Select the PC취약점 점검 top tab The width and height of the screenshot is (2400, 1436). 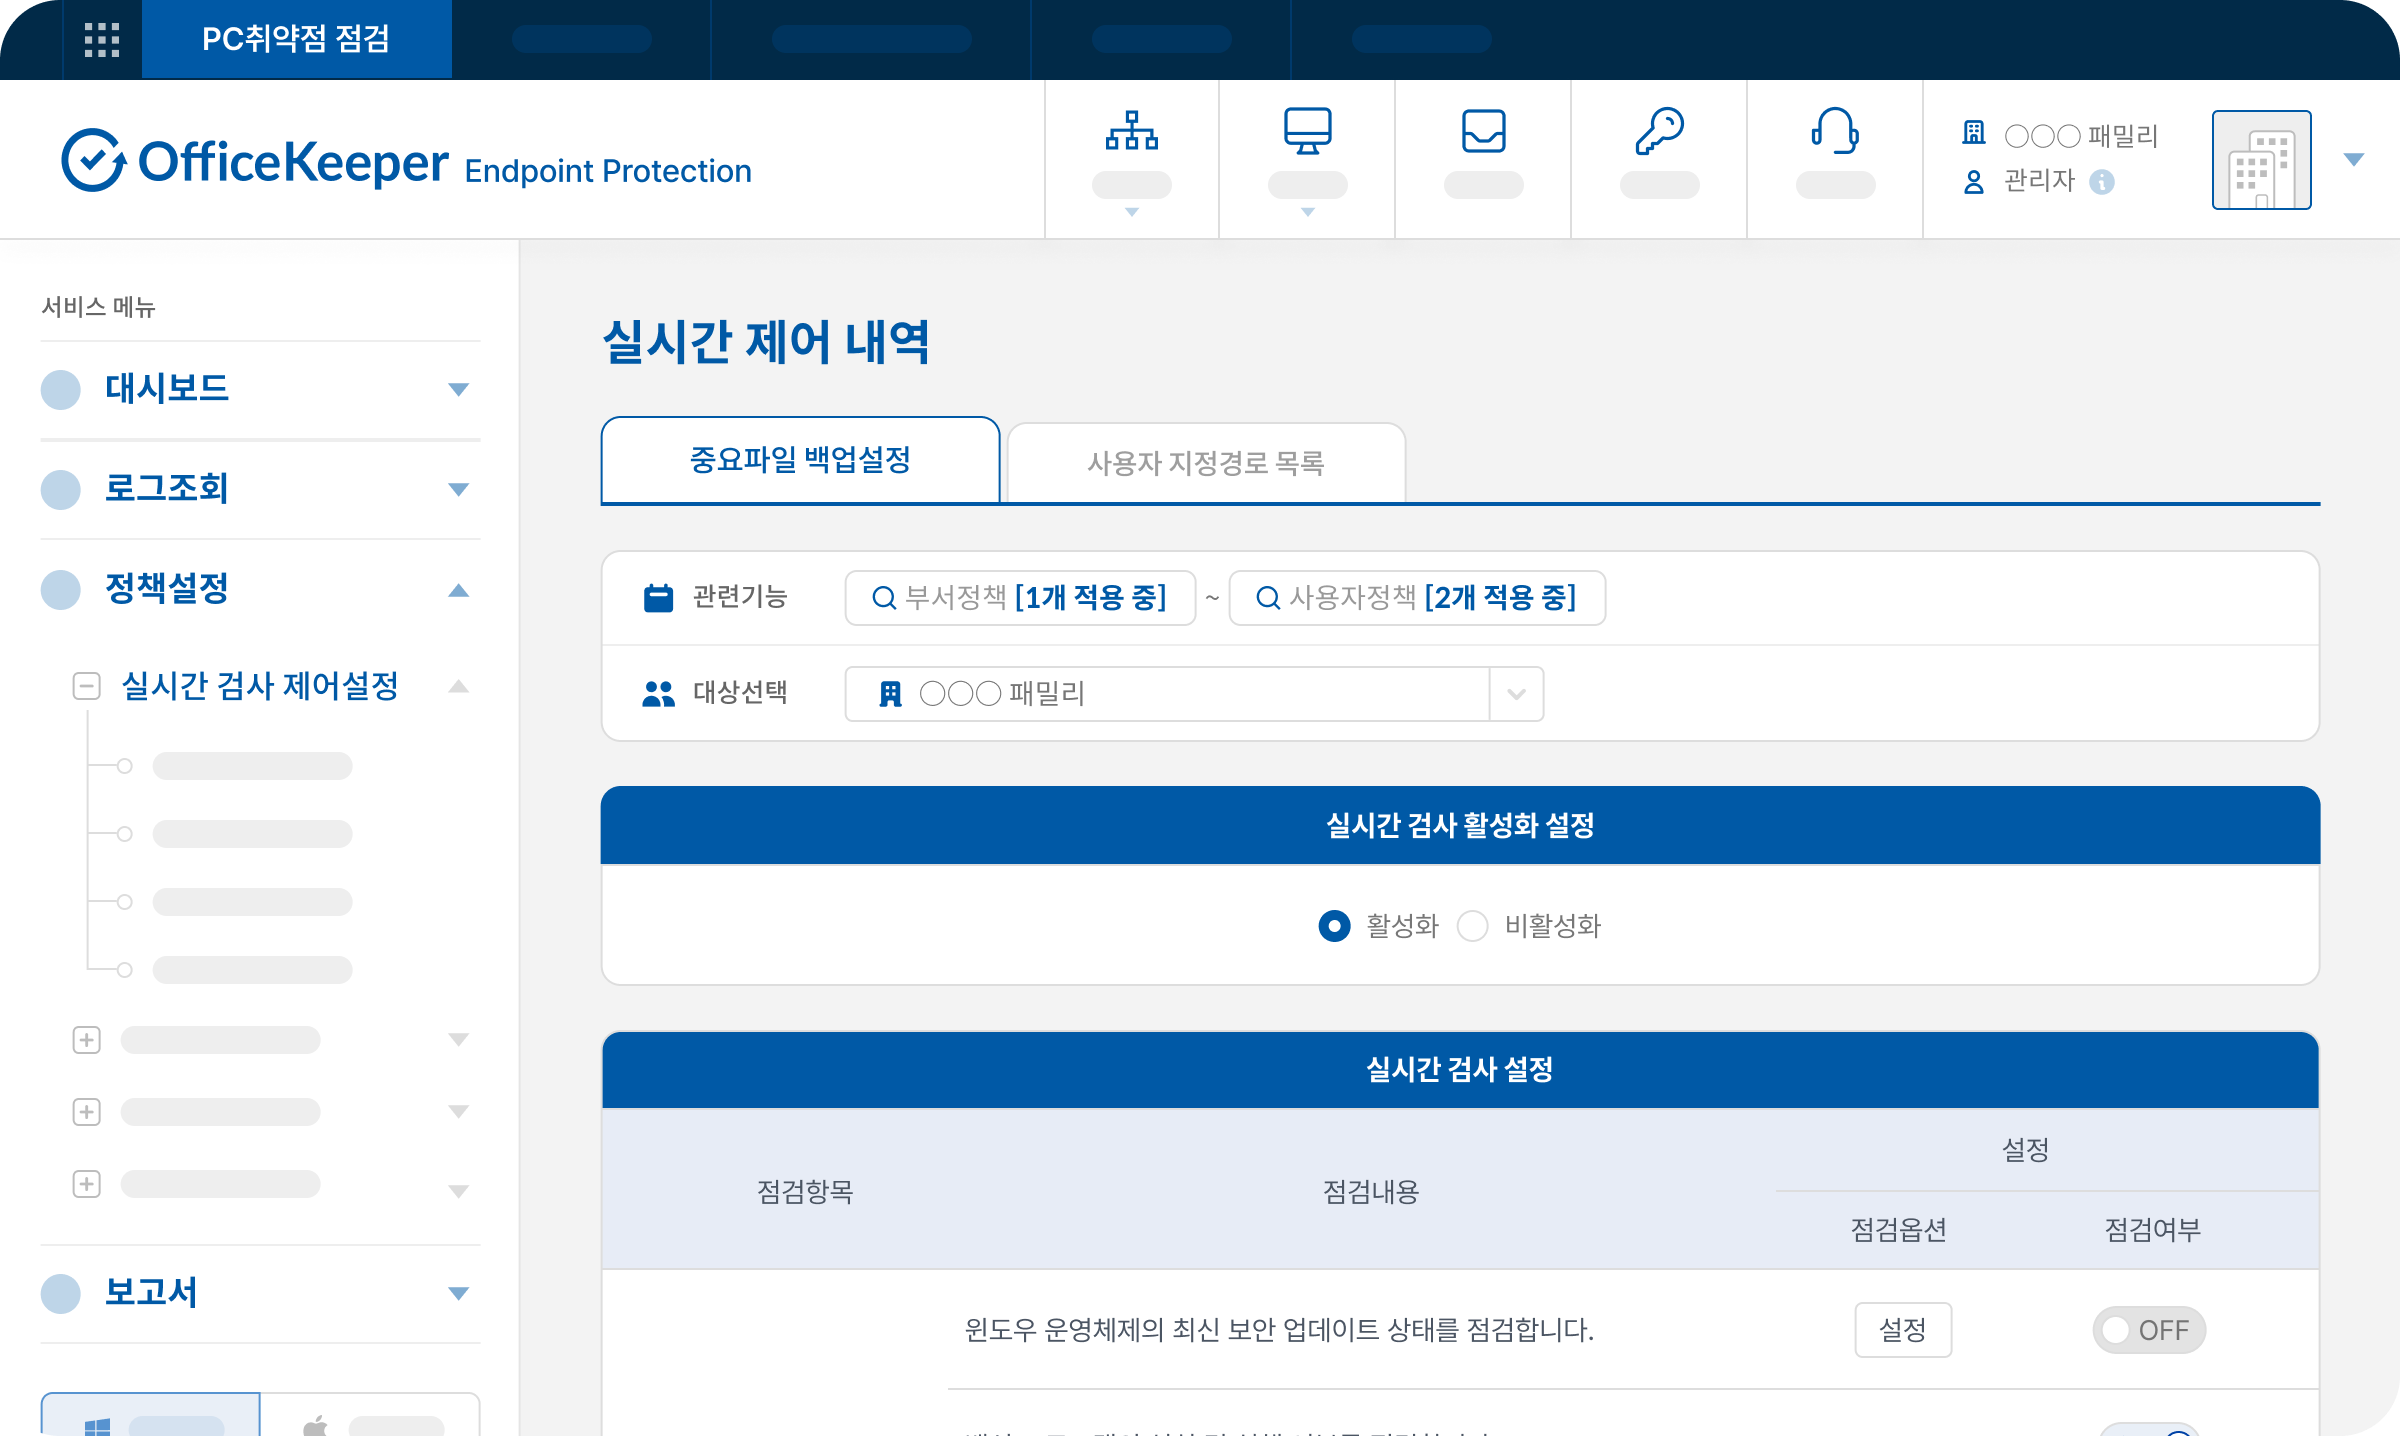click(x=296, y=40)
